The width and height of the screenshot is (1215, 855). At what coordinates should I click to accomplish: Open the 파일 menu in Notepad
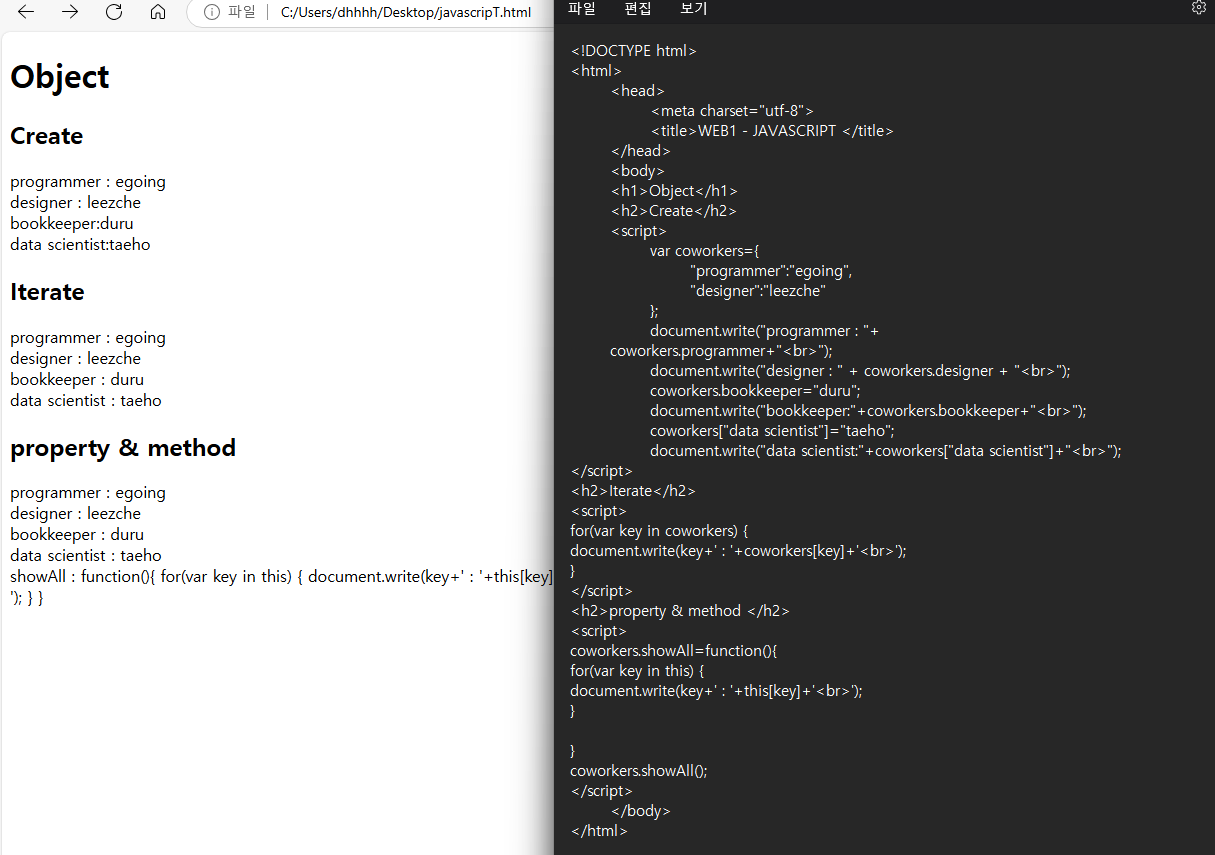pyautogui.click(x=581, y=9)
